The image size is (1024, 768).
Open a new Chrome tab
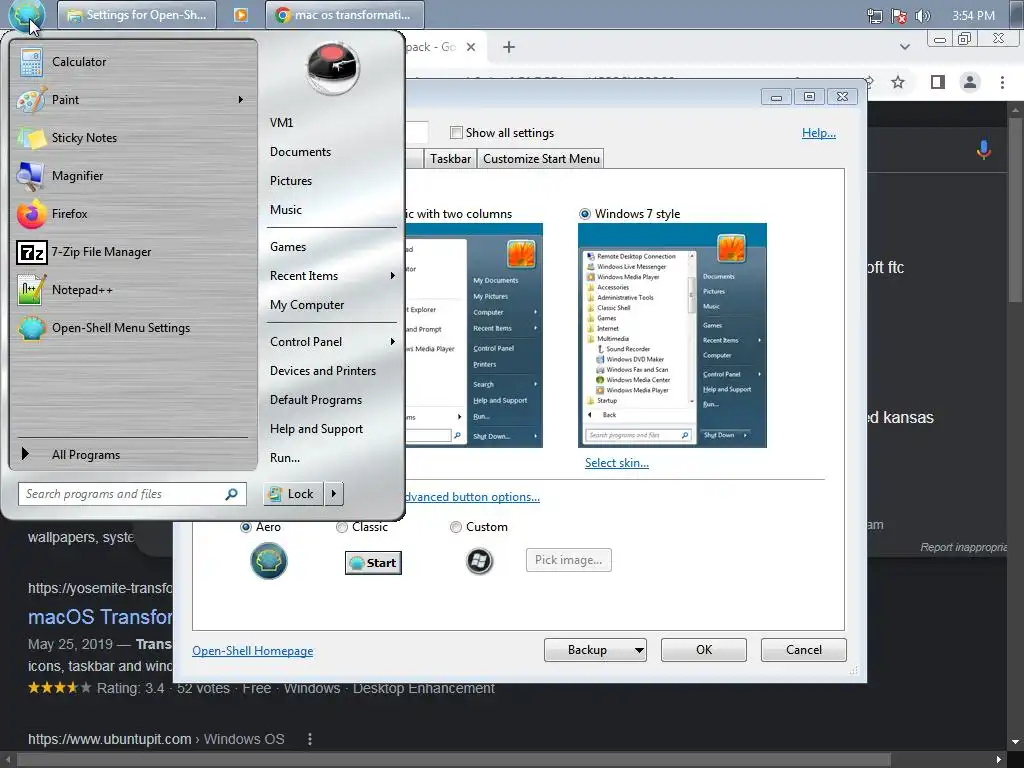point(509,47)
